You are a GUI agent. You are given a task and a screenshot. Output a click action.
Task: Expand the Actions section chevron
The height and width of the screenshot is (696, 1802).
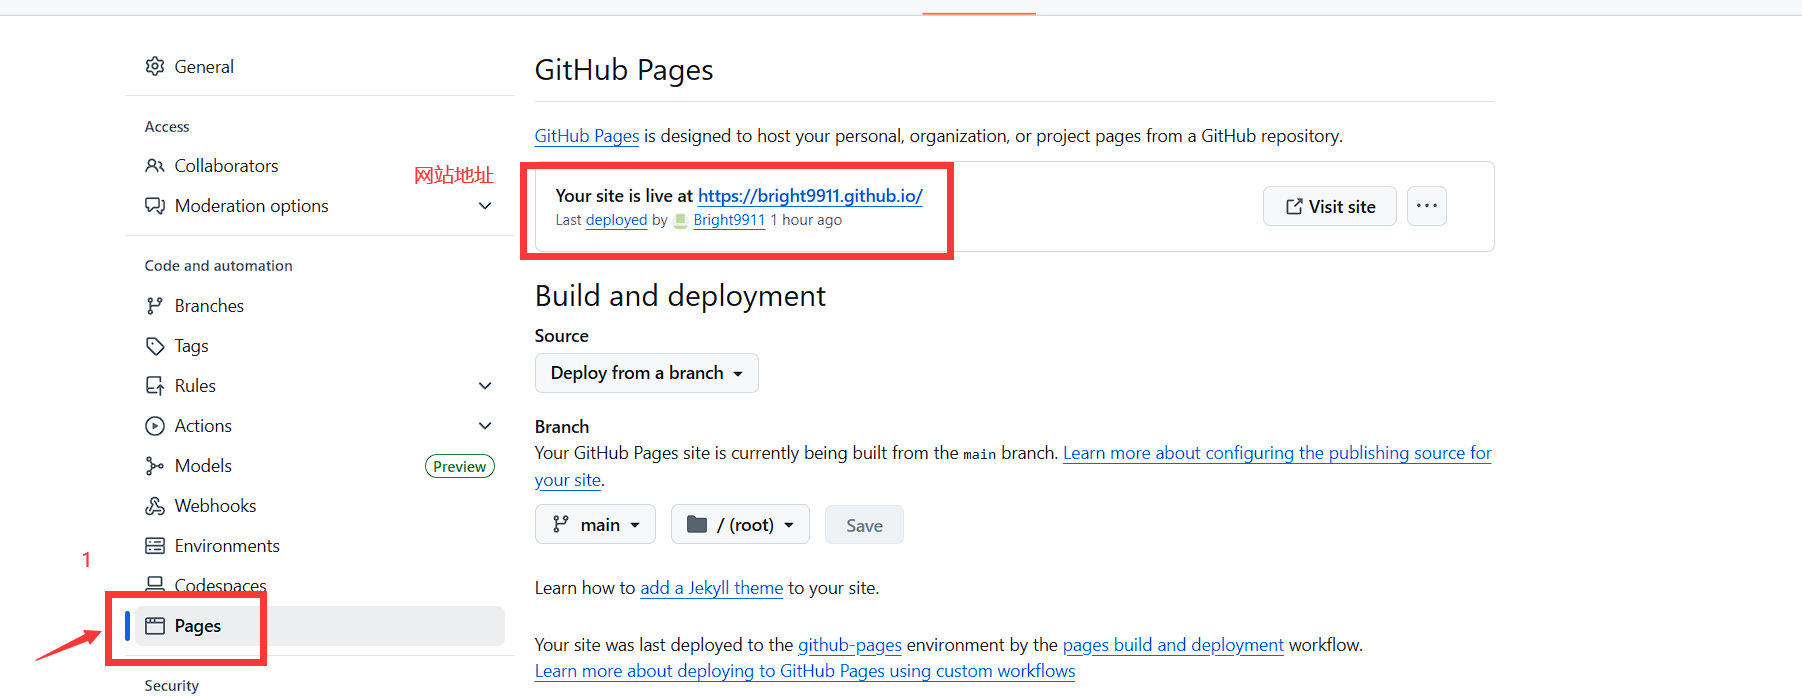(485, 425)
